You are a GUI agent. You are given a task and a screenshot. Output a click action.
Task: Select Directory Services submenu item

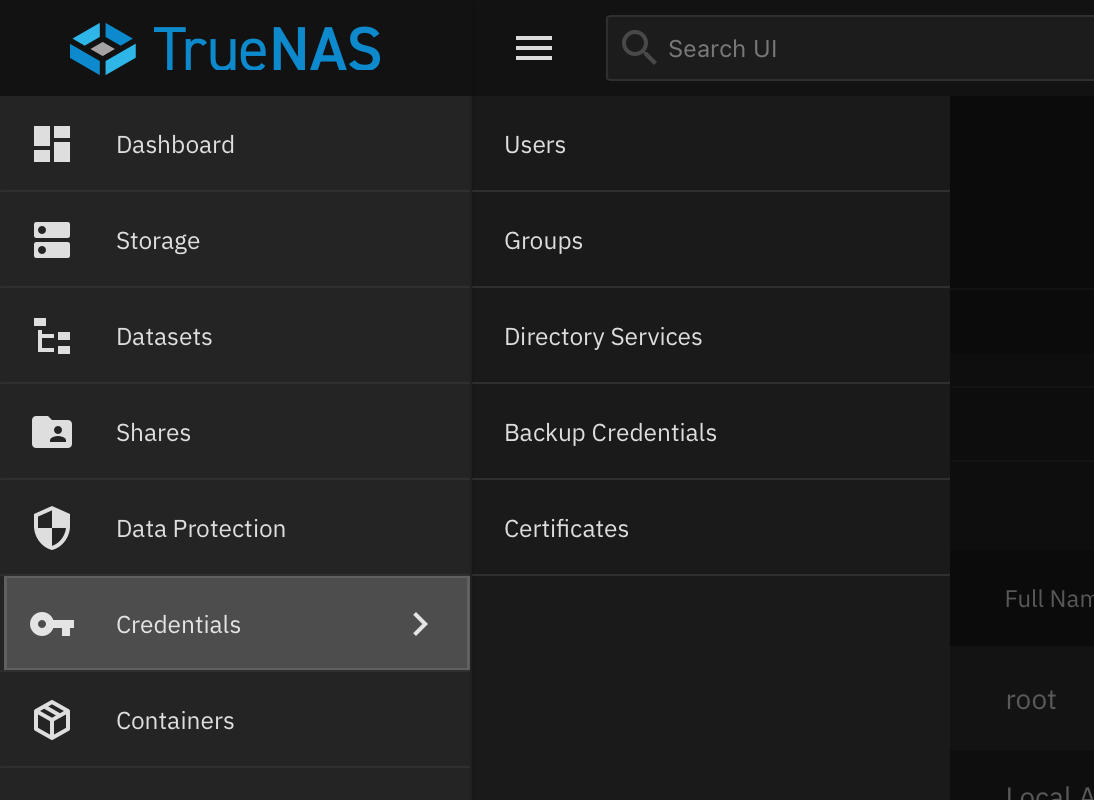pyautogui.click(x=603, y=337)
